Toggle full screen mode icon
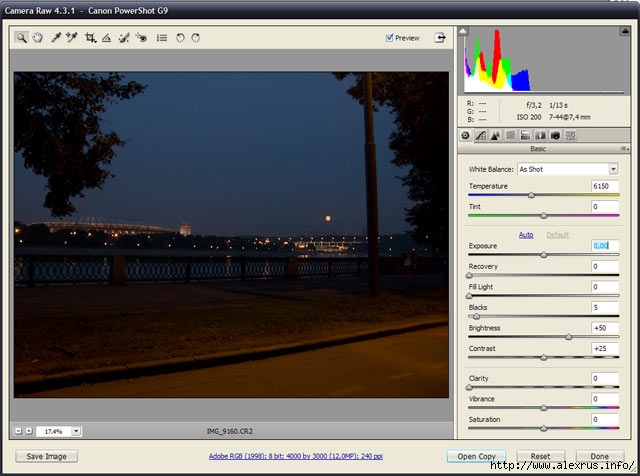Screen dimensions: 640x476 [x=440, y=38]
